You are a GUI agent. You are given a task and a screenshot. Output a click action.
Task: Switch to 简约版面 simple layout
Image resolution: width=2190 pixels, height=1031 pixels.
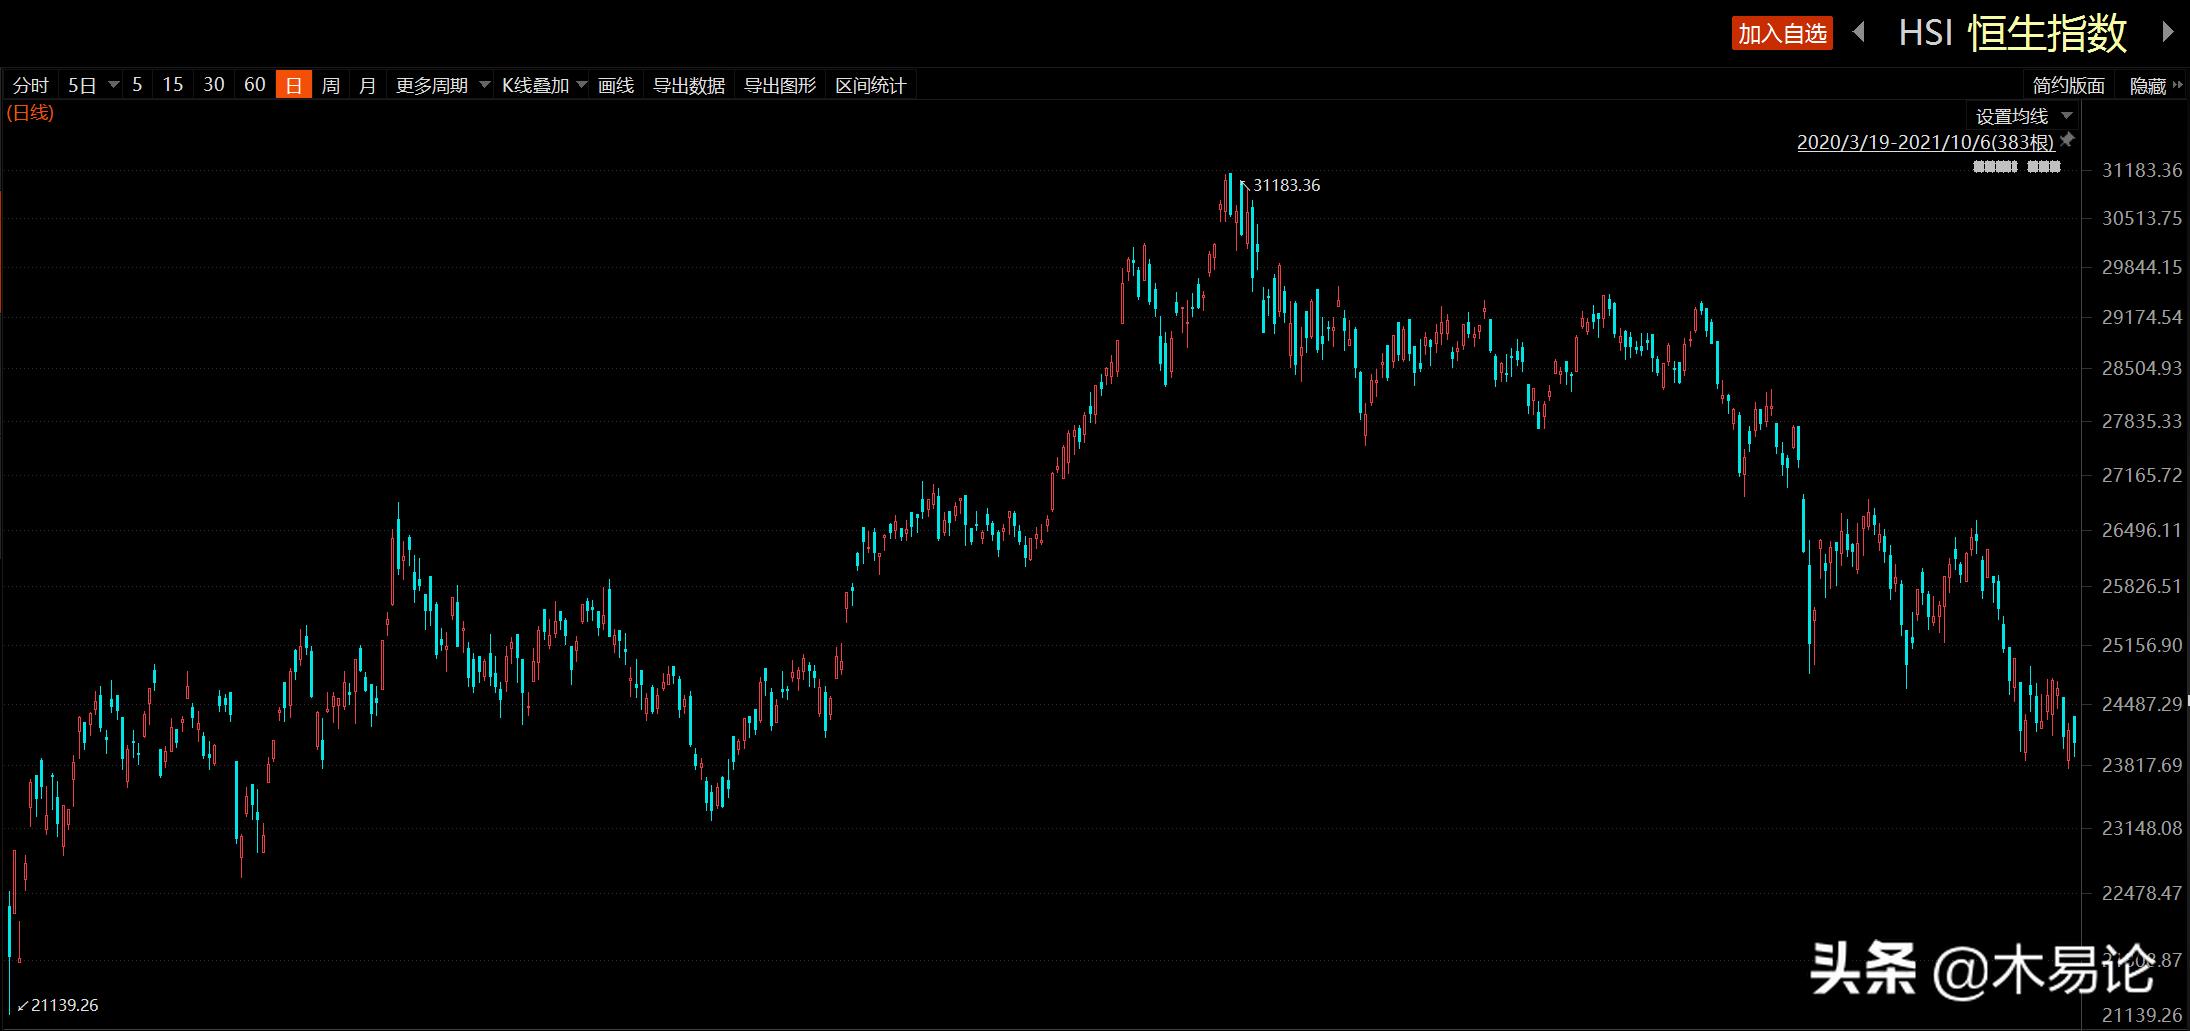(2069, 86)
